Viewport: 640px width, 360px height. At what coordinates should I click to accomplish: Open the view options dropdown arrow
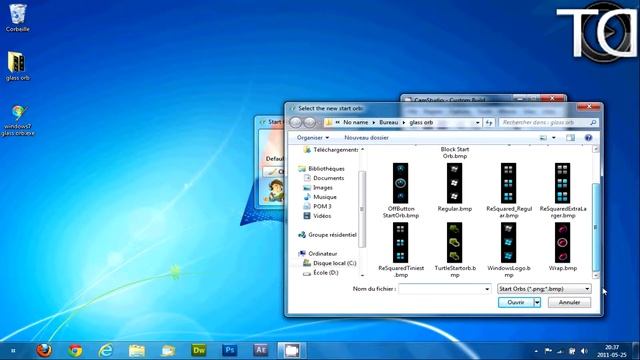[x=553, y=138]
